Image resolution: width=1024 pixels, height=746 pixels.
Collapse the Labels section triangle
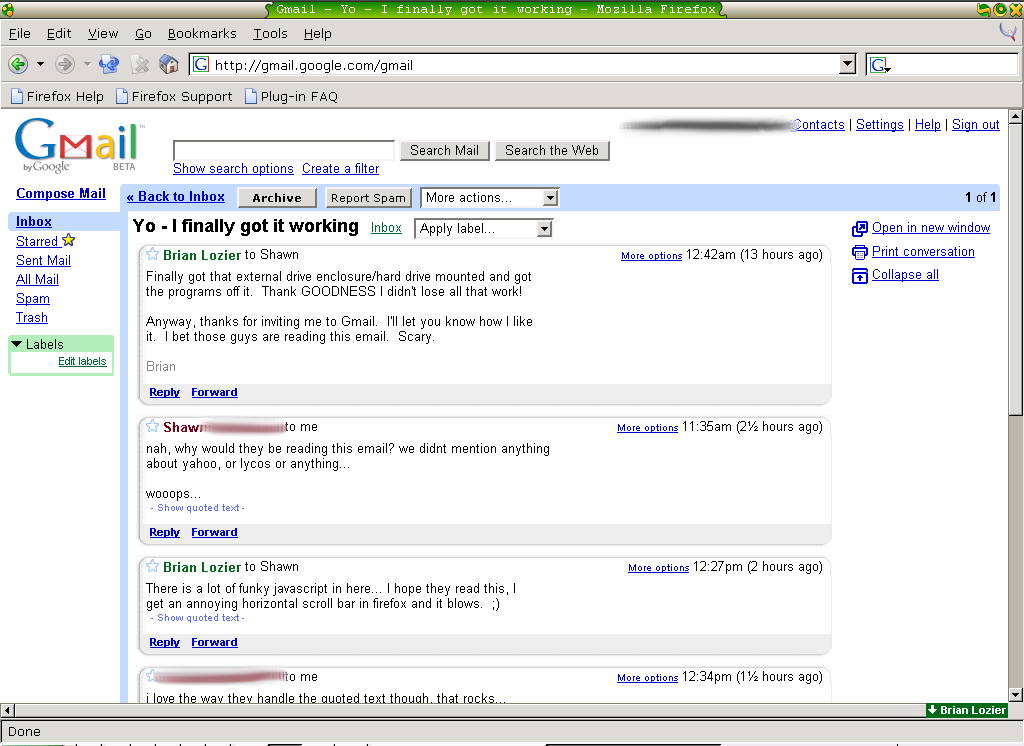tap(17, 344)
